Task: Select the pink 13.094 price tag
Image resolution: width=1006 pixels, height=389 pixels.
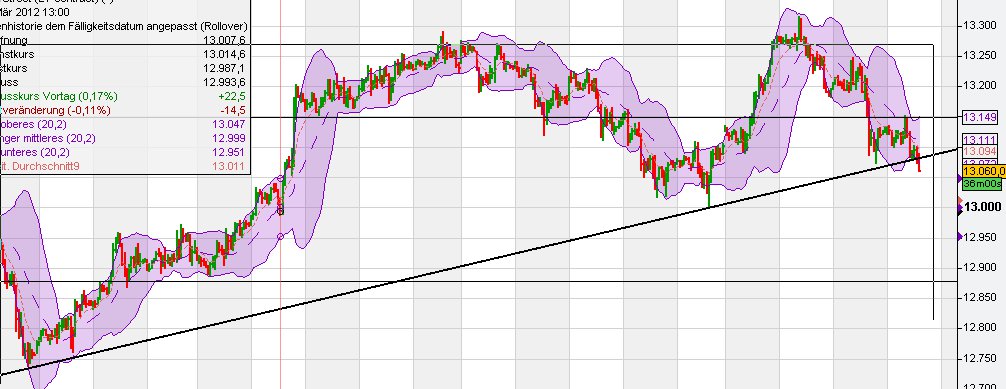Action: click(979, 152)
